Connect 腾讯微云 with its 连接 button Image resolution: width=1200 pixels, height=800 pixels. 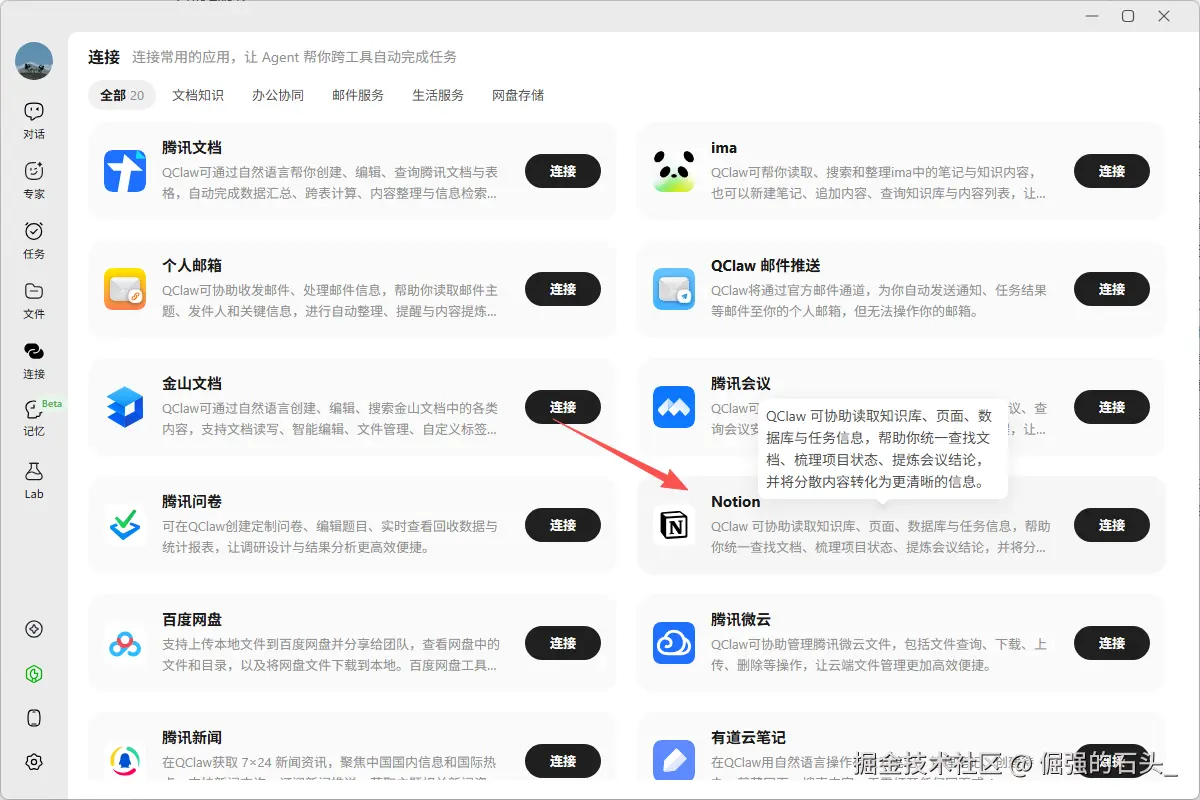pos(1112,643)
